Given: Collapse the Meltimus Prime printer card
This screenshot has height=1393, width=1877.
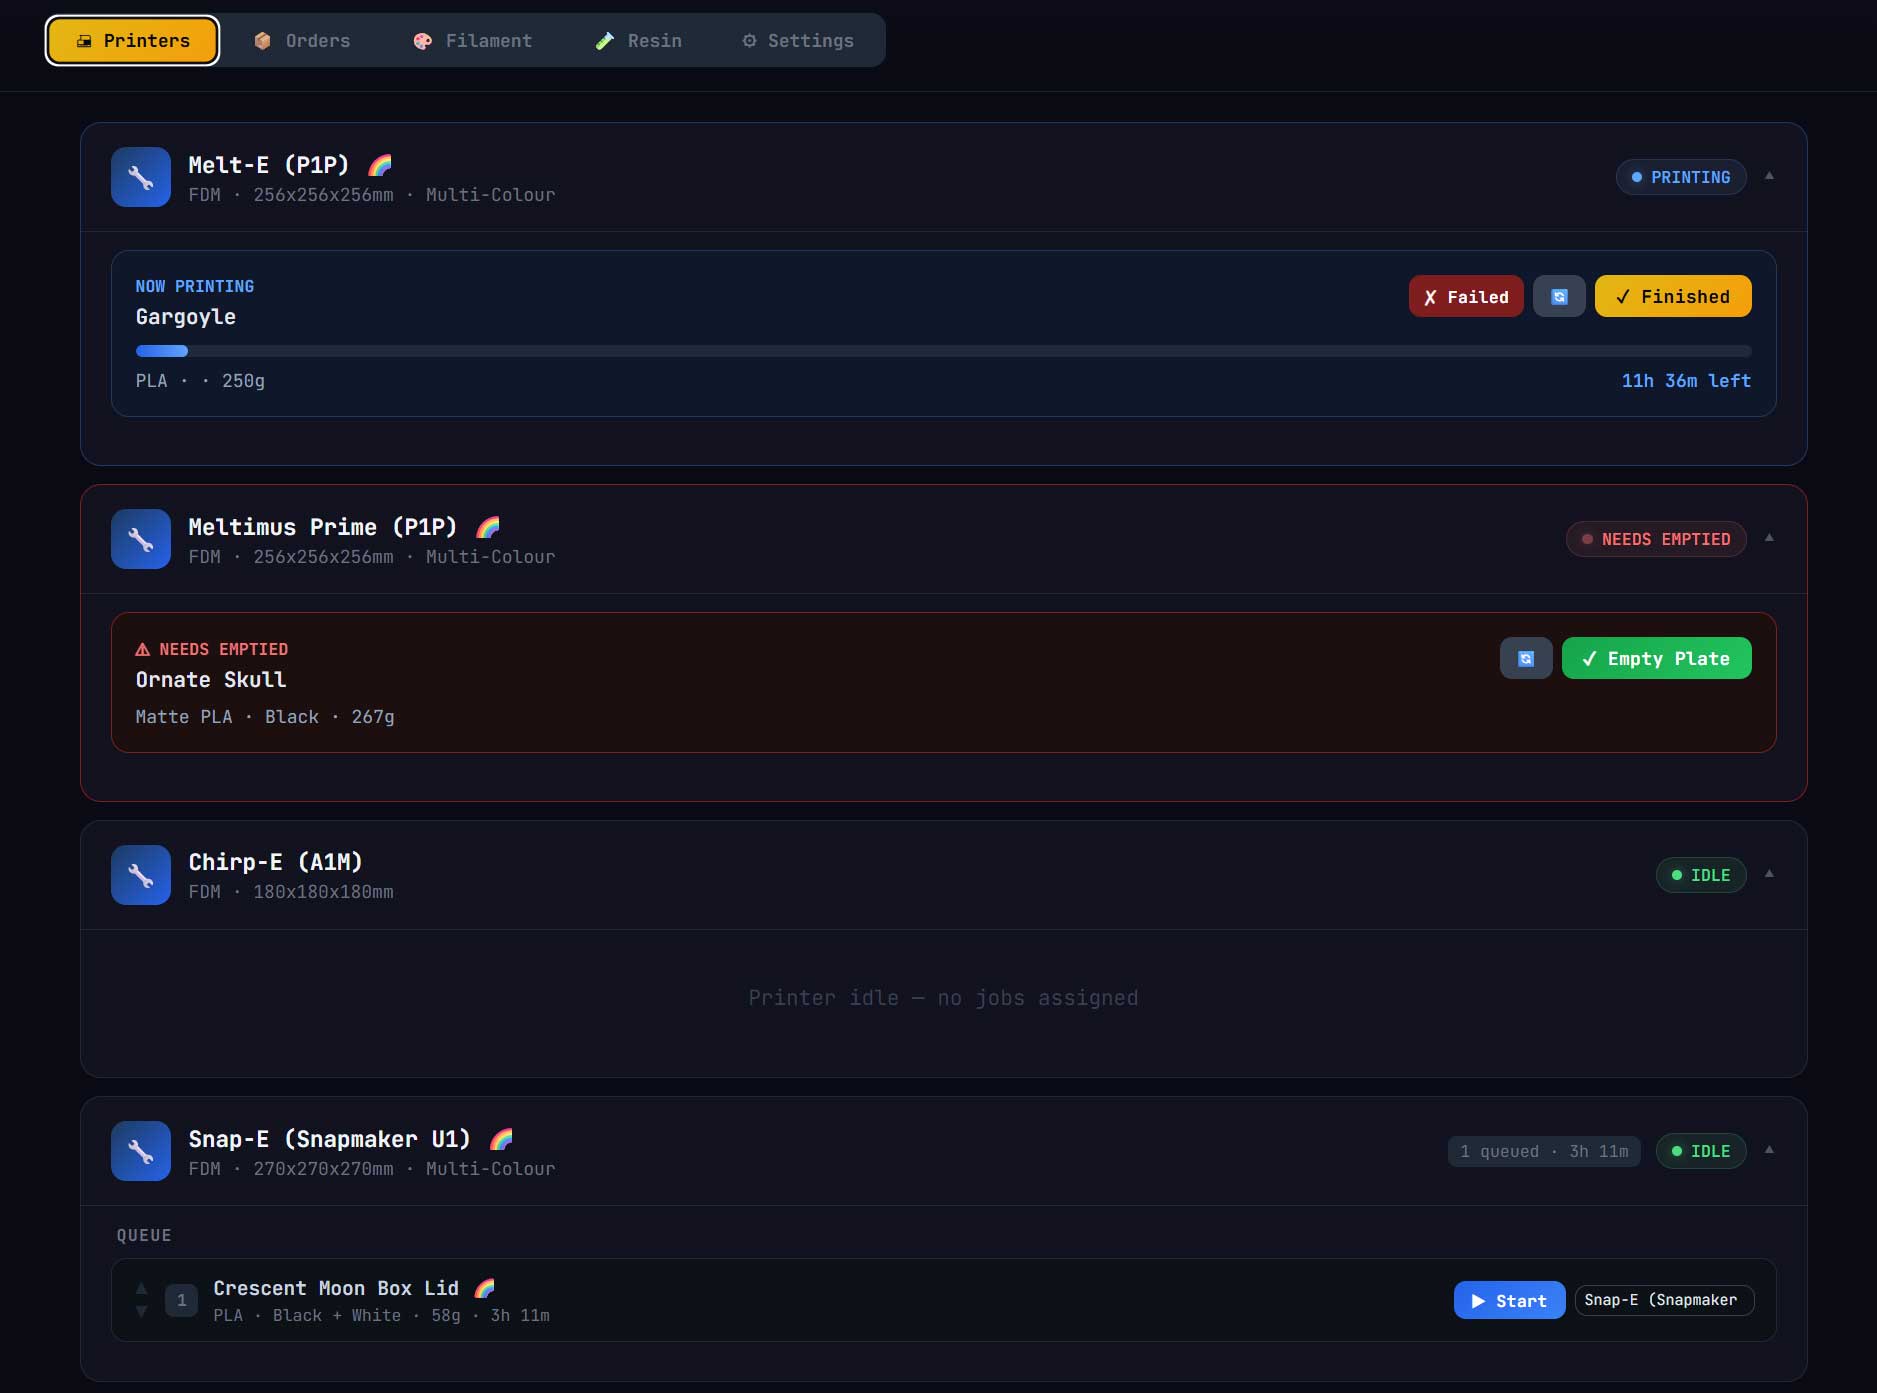Looking at the screenshot, I should click(x=1769, y=538).
